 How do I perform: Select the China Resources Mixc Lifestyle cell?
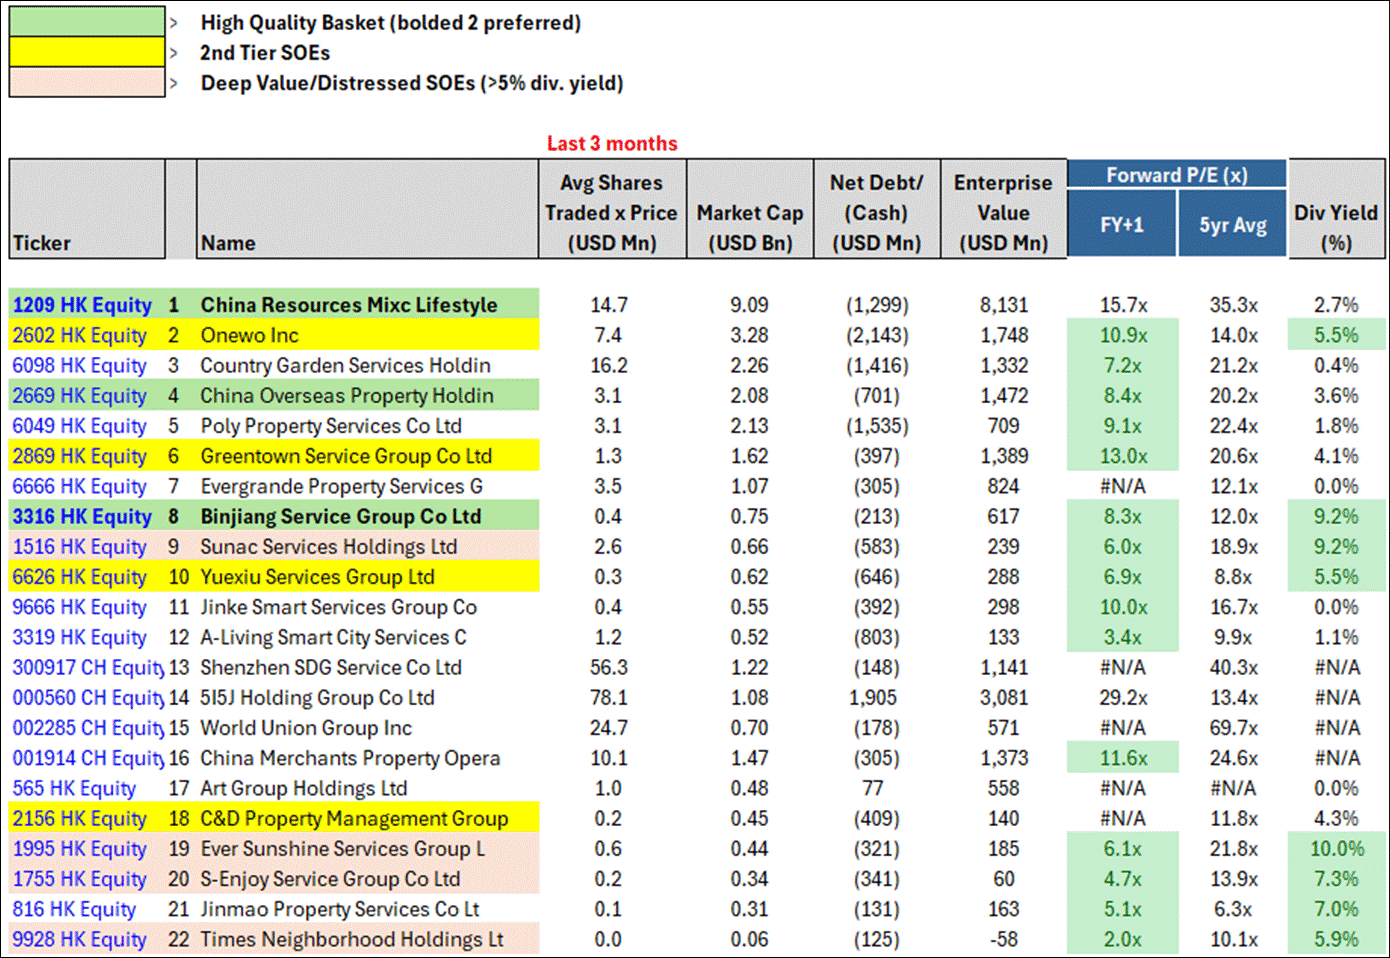(367, 305)
